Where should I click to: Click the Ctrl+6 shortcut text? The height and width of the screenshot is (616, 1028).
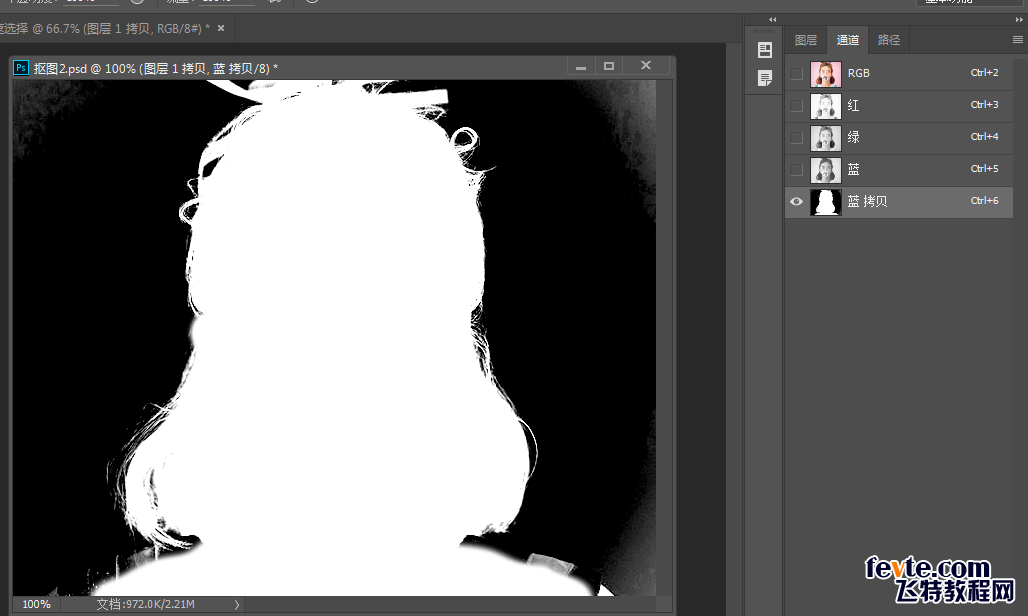[x=984, y=201]
